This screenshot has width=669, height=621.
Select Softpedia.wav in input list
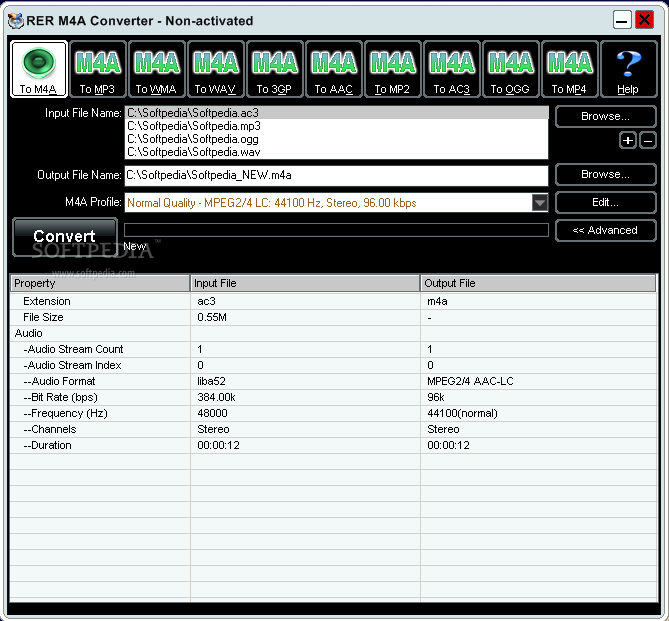(336, 152)
